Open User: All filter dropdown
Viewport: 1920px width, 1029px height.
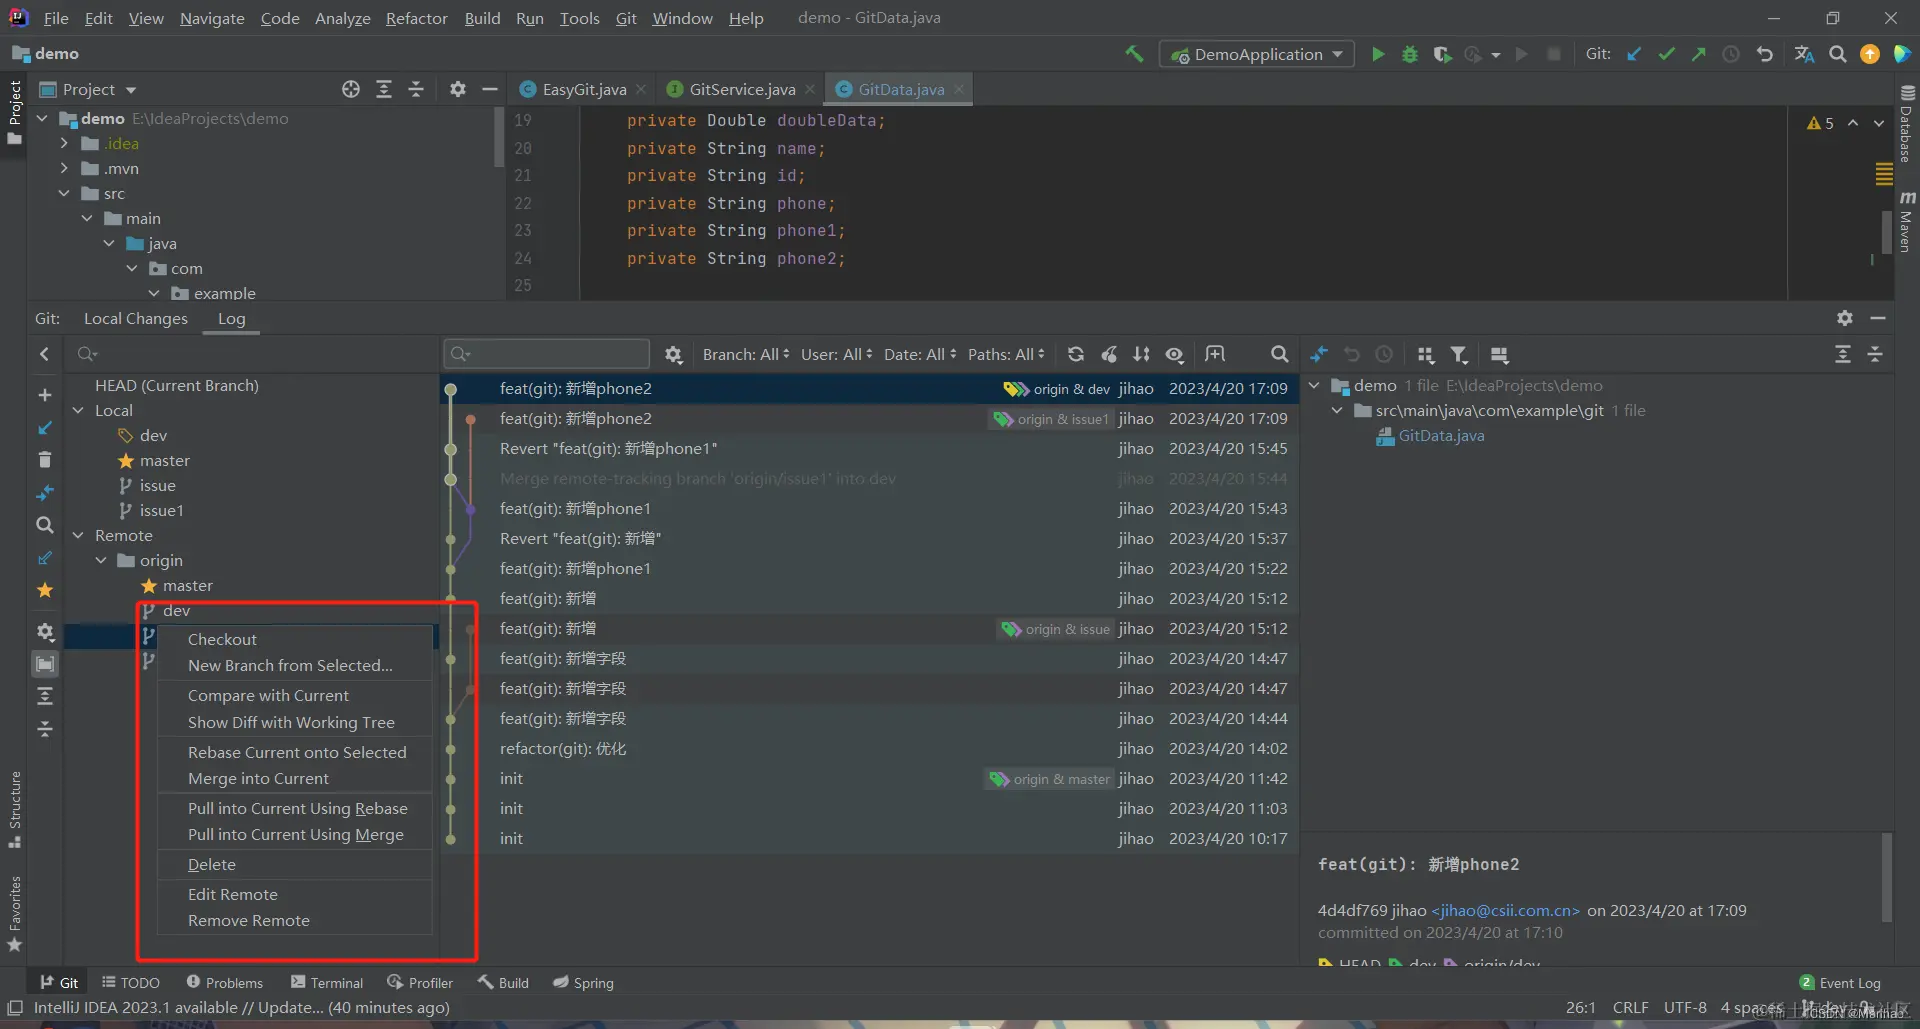(x=837, y=354)
